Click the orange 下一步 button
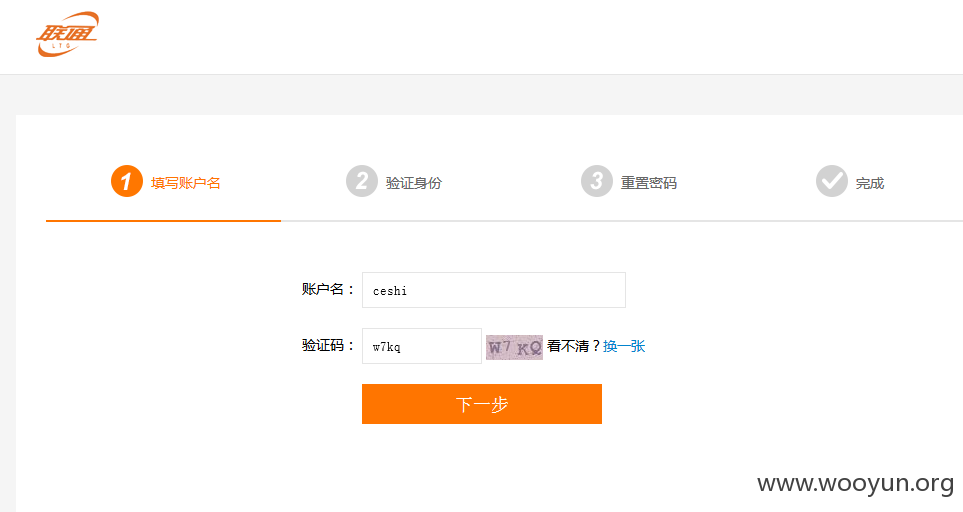 pyautogui.click(x=482, y=404)
